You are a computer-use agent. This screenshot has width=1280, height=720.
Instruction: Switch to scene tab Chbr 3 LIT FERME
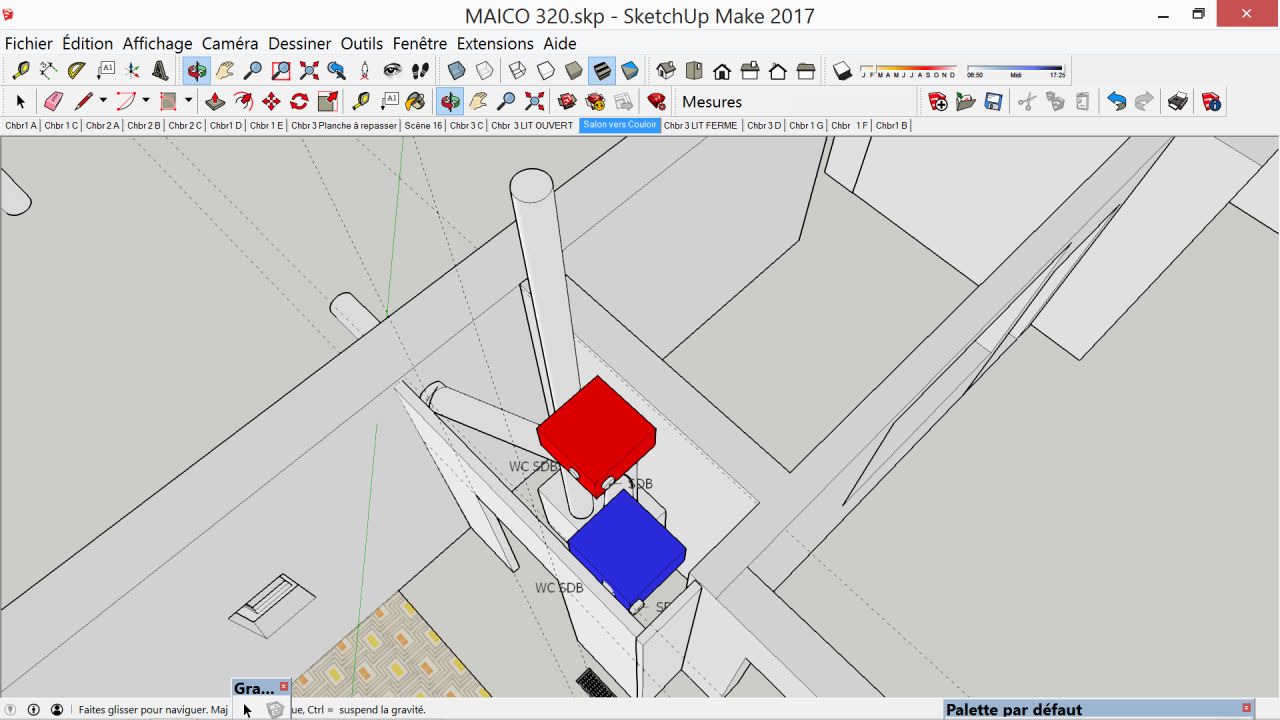[700, 125]
